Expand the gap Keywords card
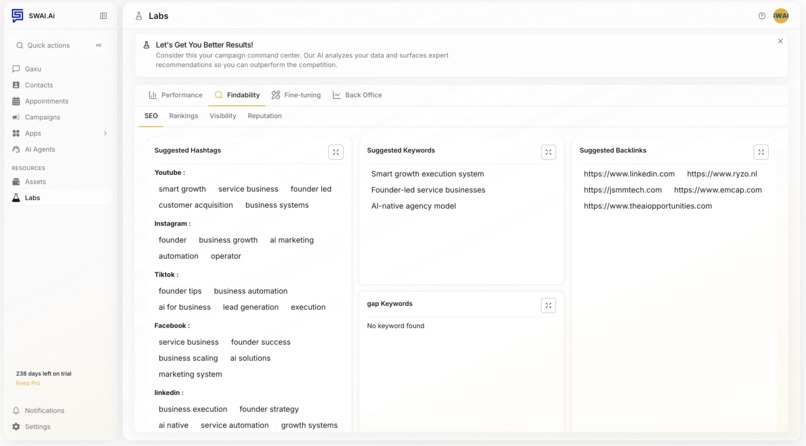Image resolution: width=806 pixels, height=446 pixels. [548, 306]
